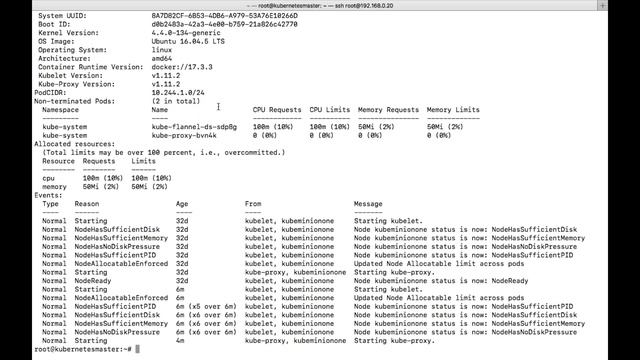This screenshot has width=640, height=360.
Task: Click the 'Container Runtime Version:' label
Action: click(x=91, y=67)
